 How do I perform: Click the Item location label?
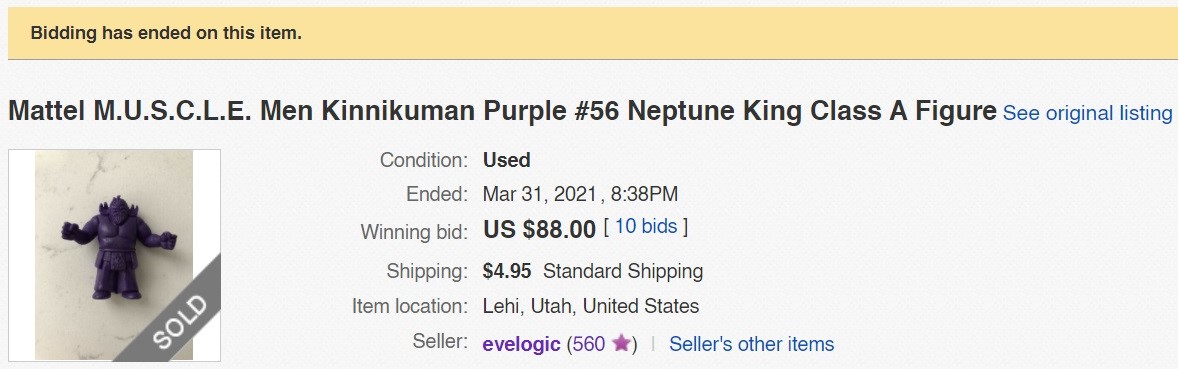pos(409,307)
